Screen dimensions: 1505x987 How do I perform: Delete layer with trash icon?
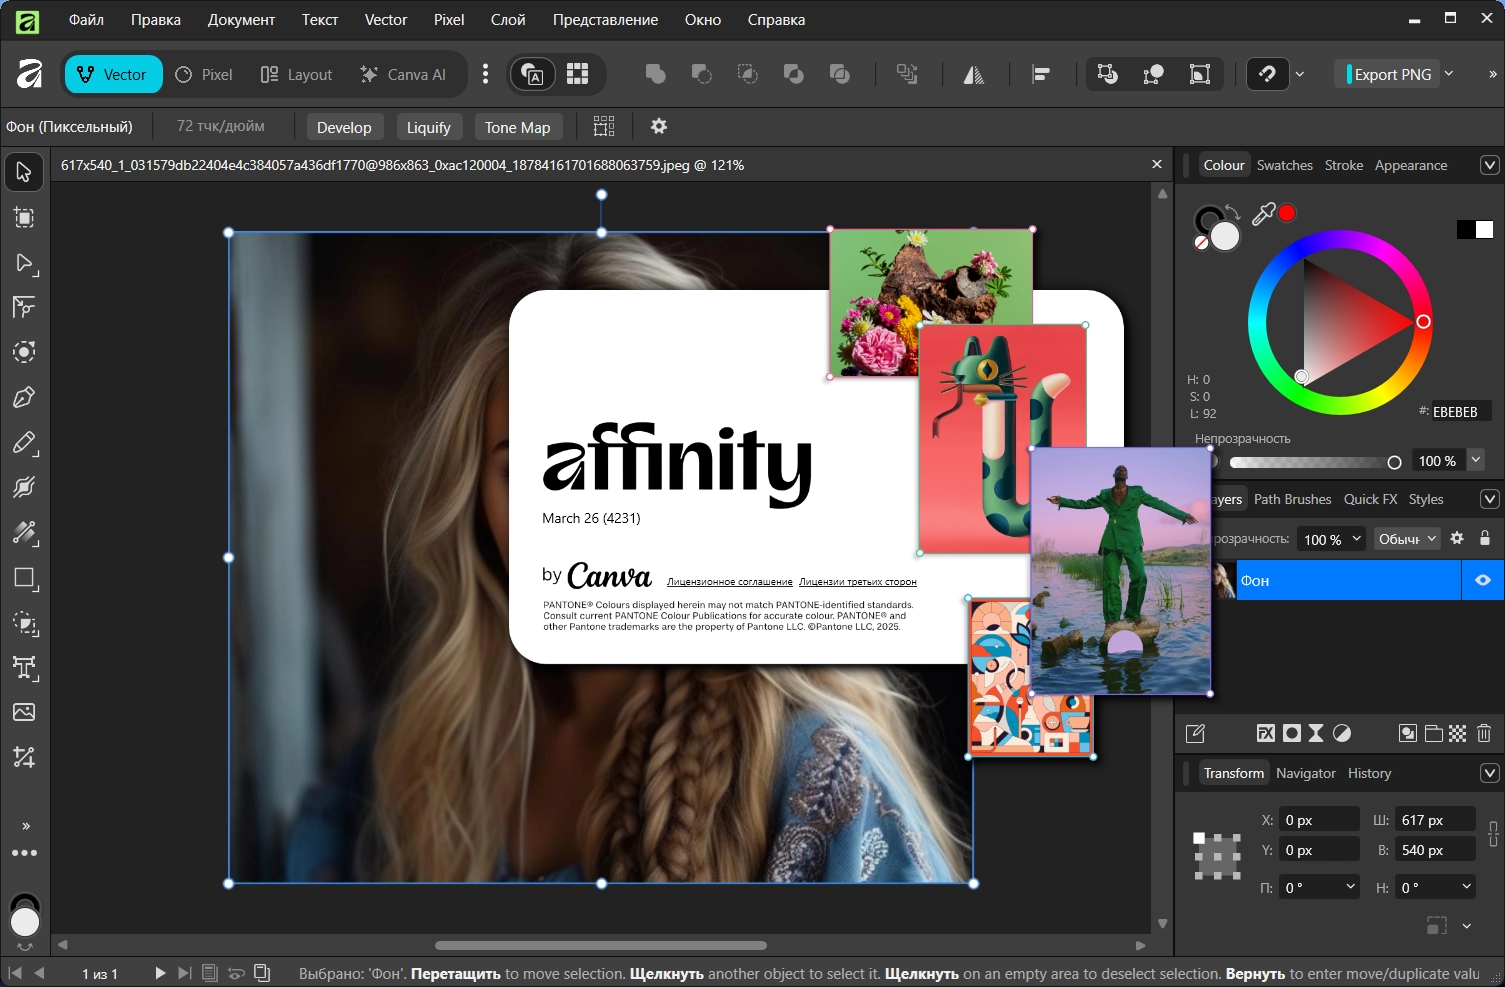click(x=1484, y=733)
